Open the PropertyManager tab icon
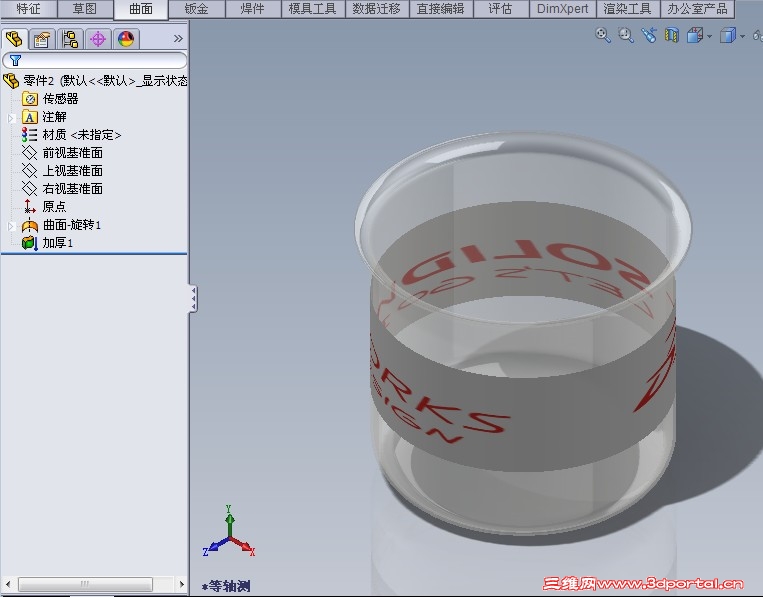The width and height of the screenshot is (763, 597). 42,39
